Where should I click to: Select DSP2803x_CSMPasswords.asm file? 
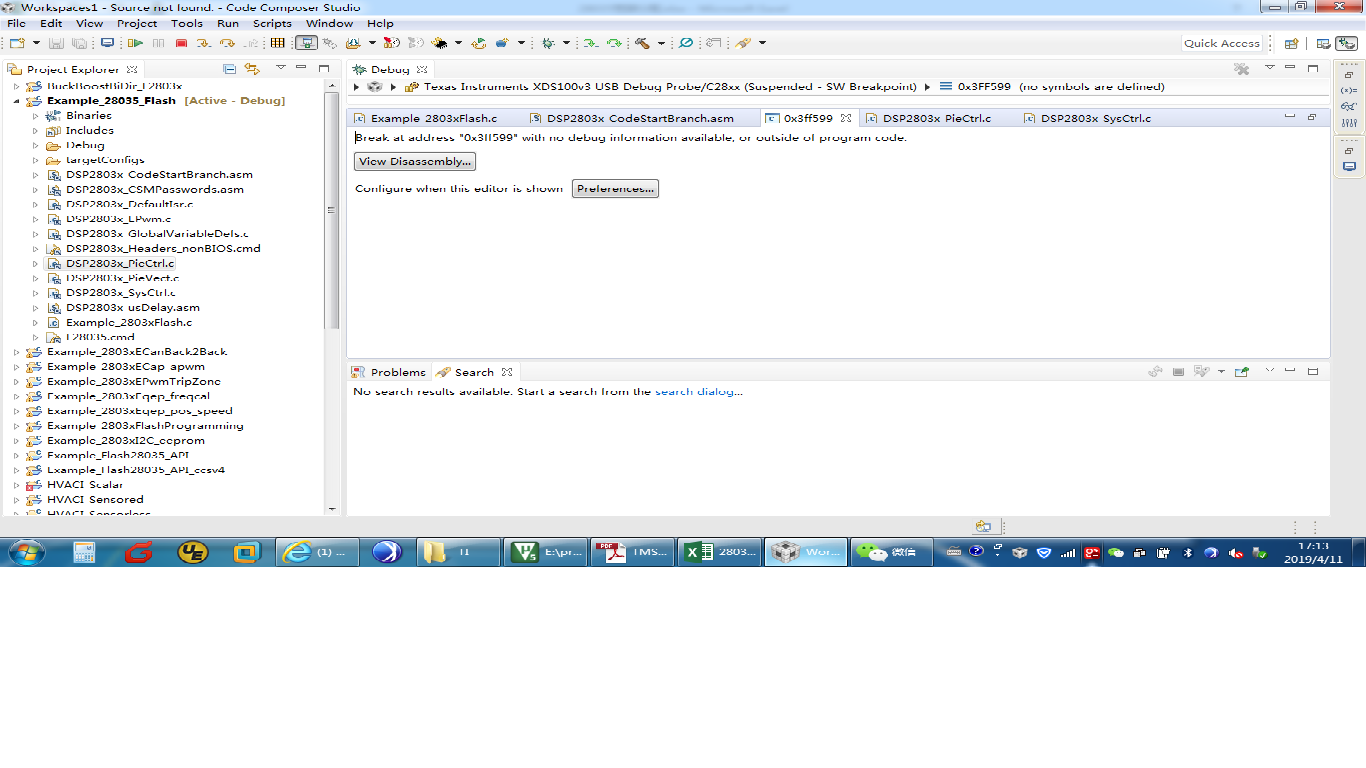click(155, 190)
